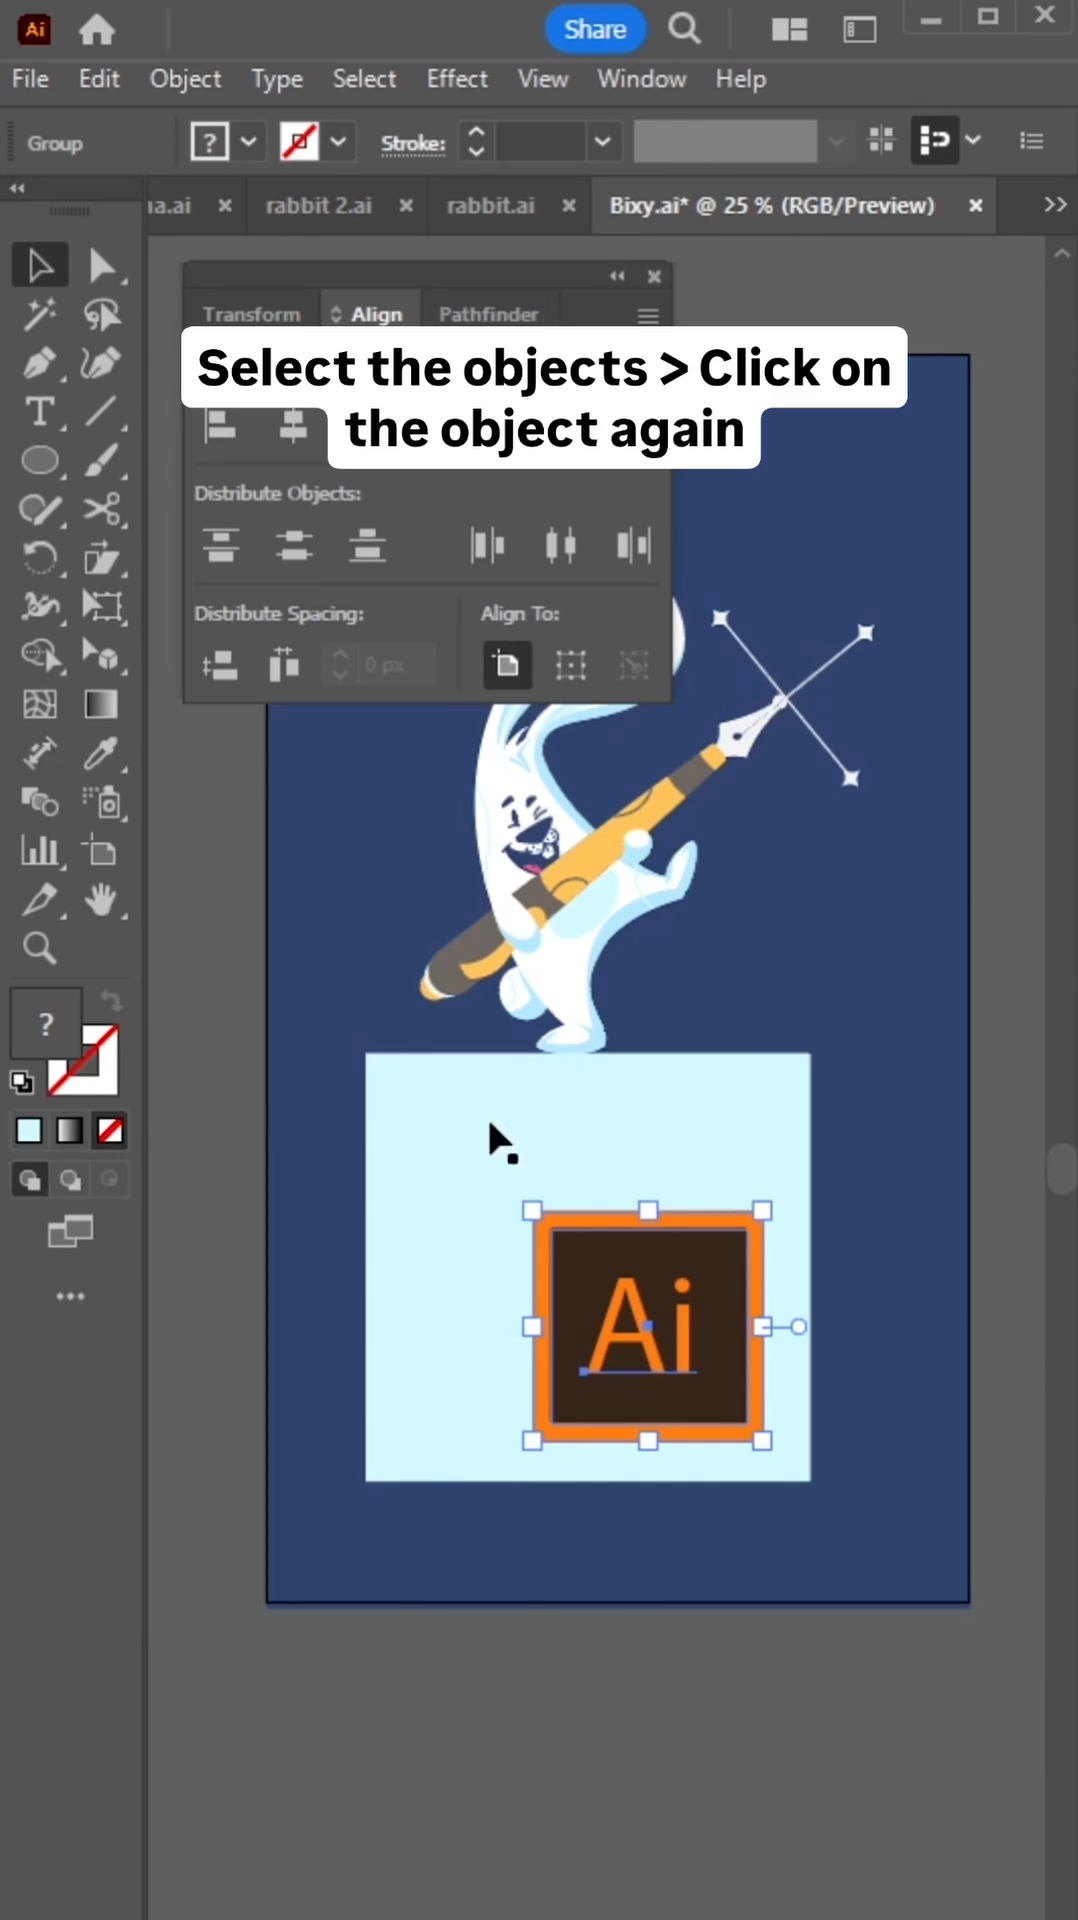Switch to the Transform tab
This screenshot has width=1078, height=1920.
pyautogui.click(x=251, y=314)
